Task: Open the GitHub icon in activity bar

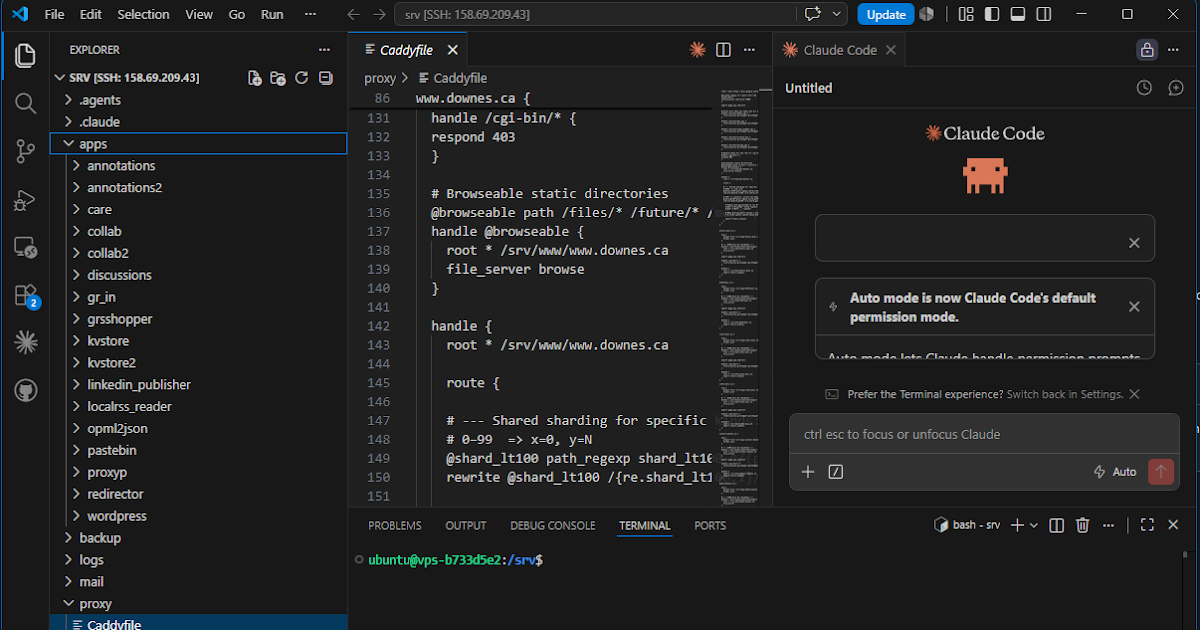Action: point(25,391)
